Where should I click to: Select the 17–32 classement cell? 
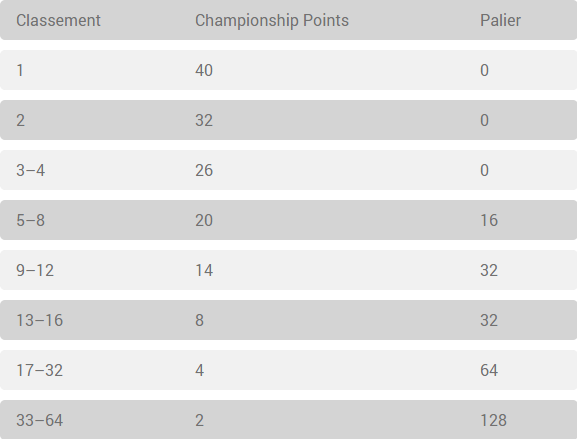(x=39, y=370)
